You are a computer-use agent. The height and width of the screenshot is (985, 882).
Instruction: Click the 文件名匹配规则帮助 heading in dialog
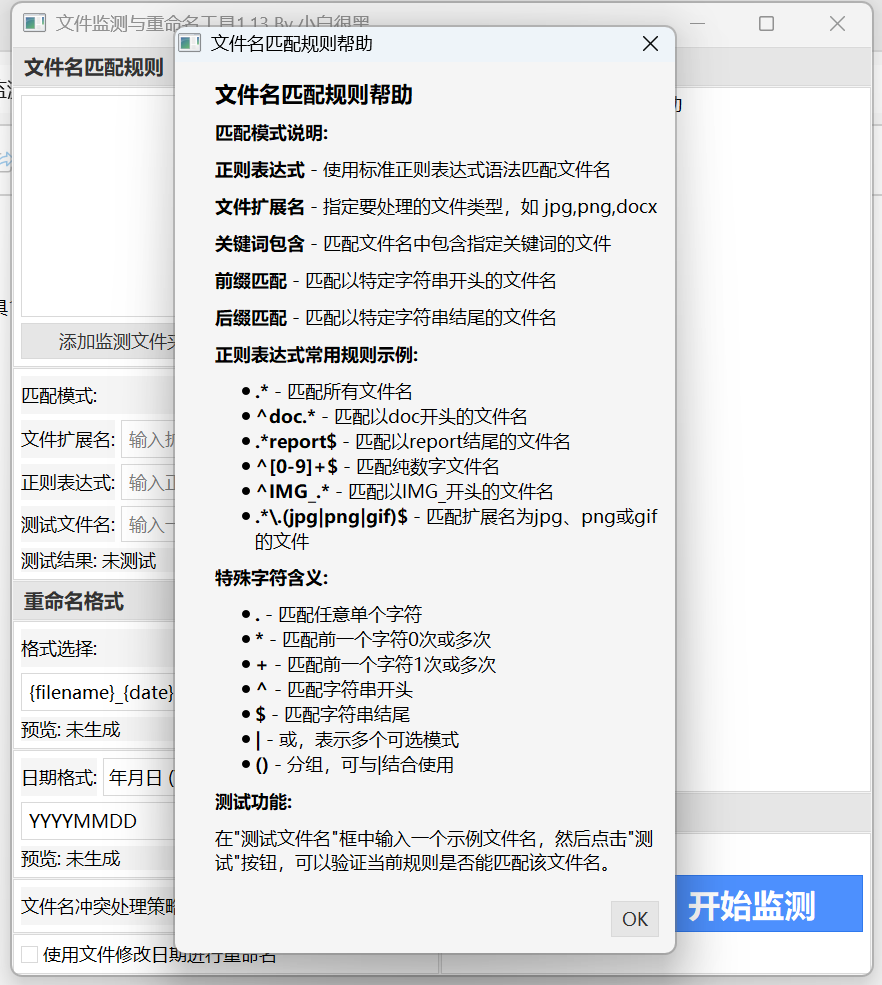click(313, 95)
